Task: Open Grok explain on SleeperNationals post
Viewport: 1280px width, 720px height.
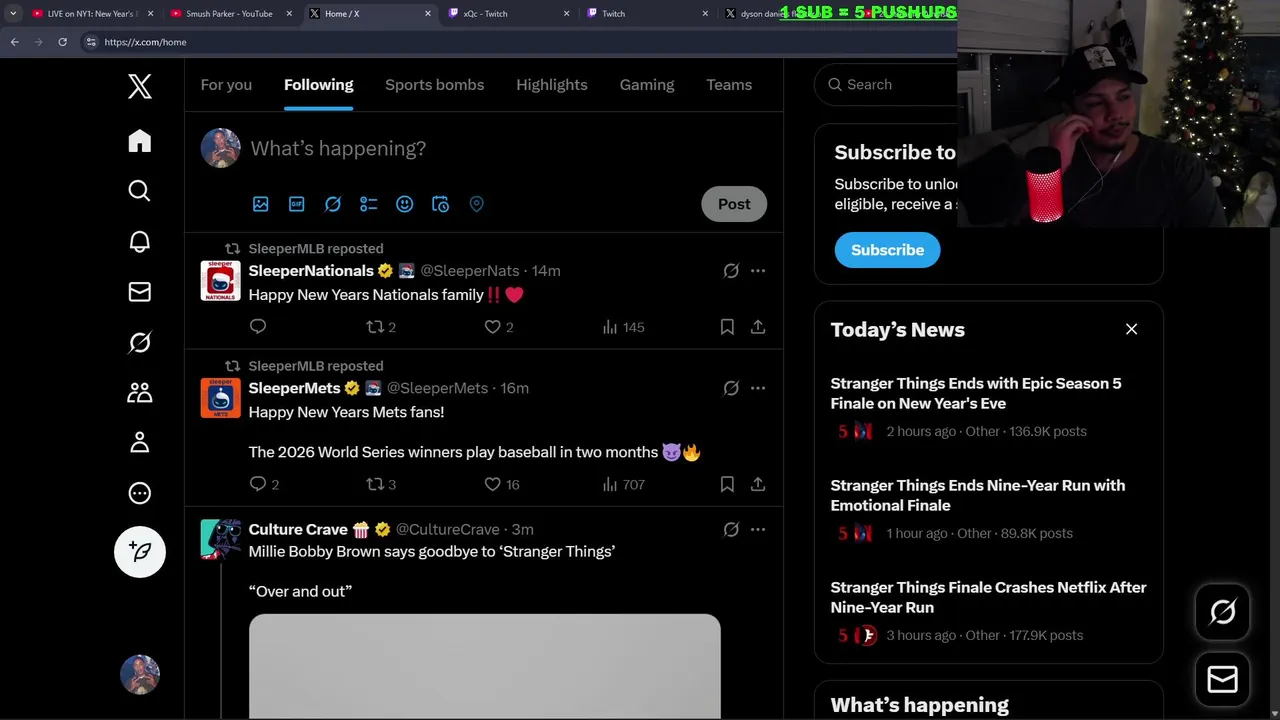Action: click(x=731, y=271)
